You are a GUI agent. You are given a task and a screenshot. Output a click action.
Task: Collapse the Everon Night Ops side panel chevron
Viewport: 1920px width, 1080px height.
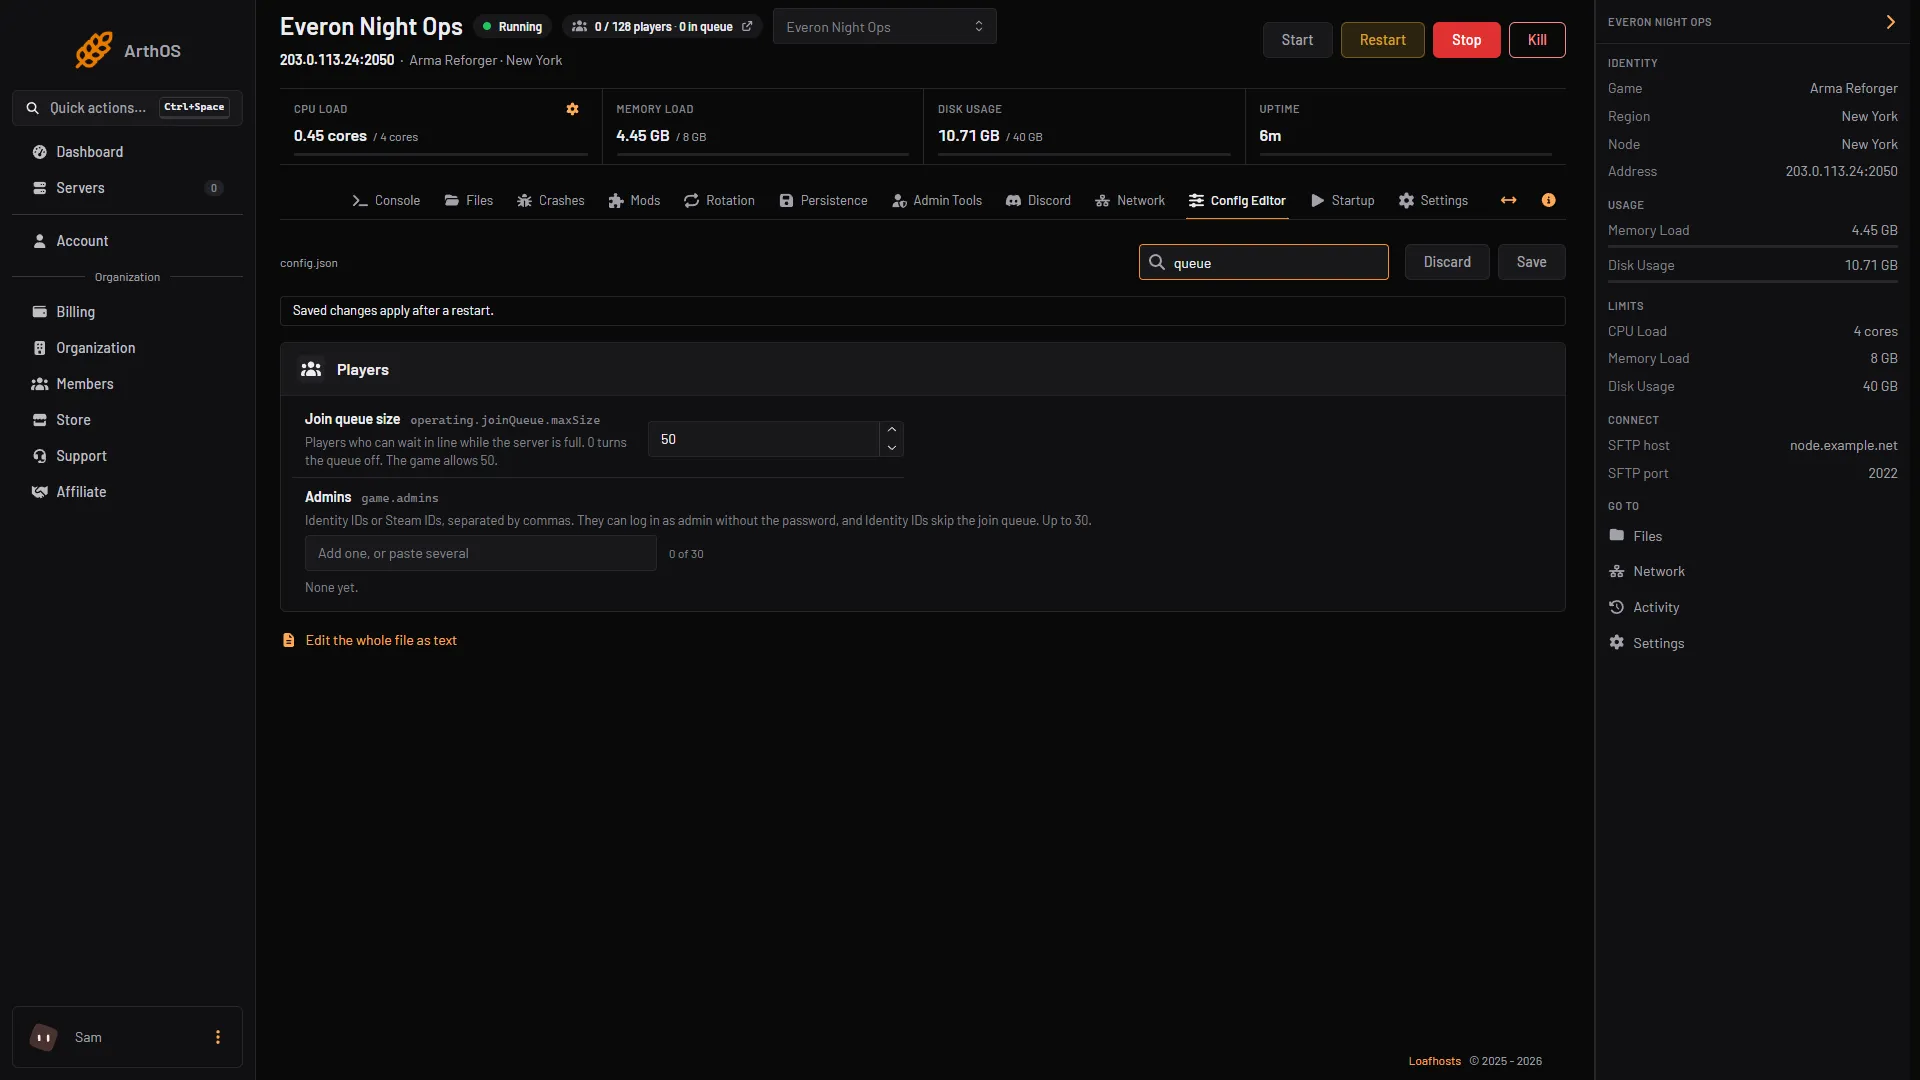click(1890, 22)
